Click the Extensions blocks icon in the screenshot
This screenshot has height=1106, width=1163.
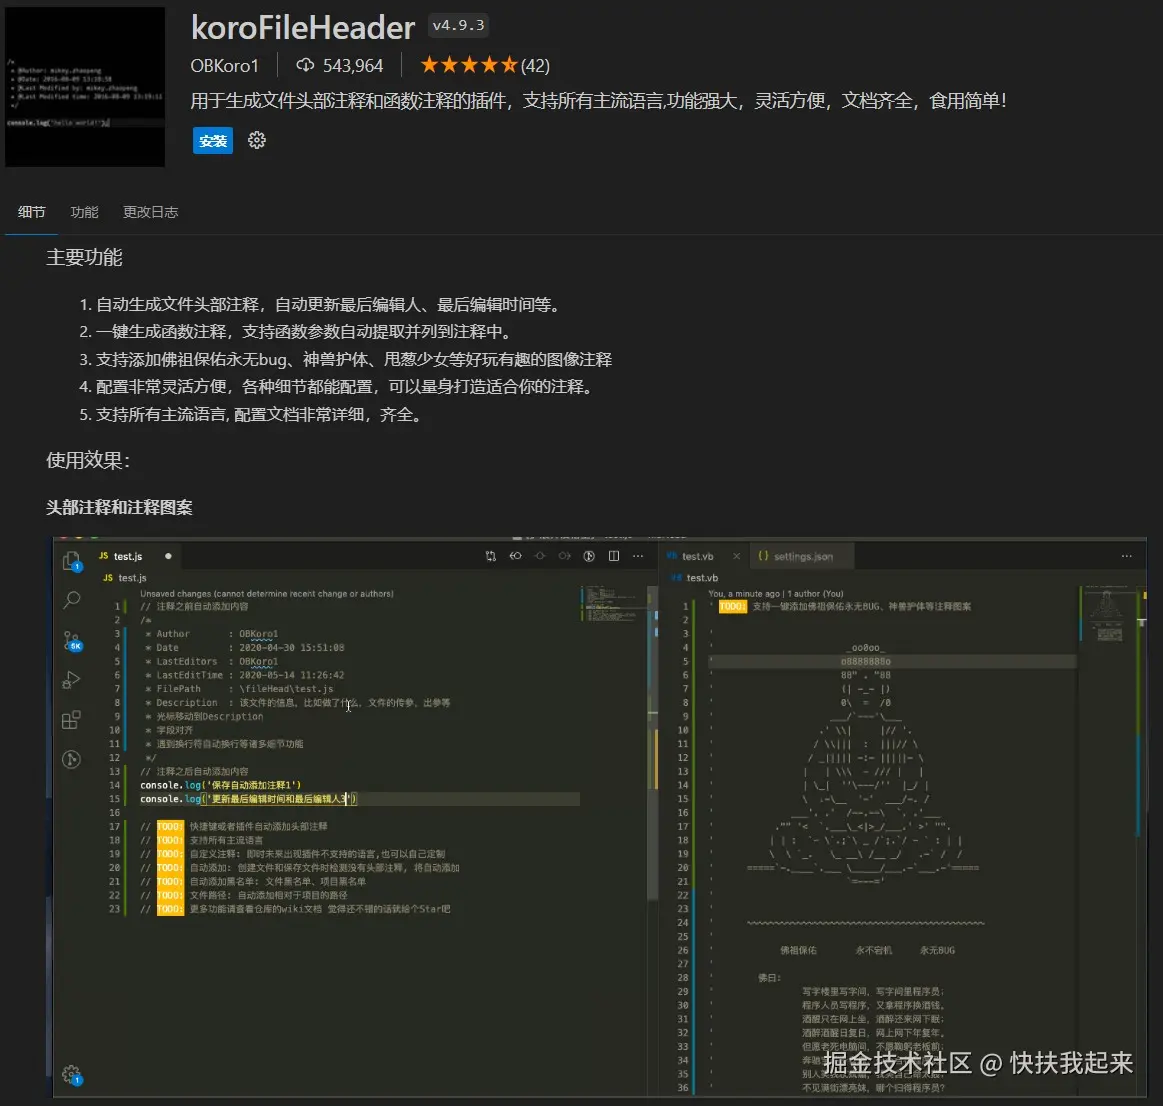point(71,720)
